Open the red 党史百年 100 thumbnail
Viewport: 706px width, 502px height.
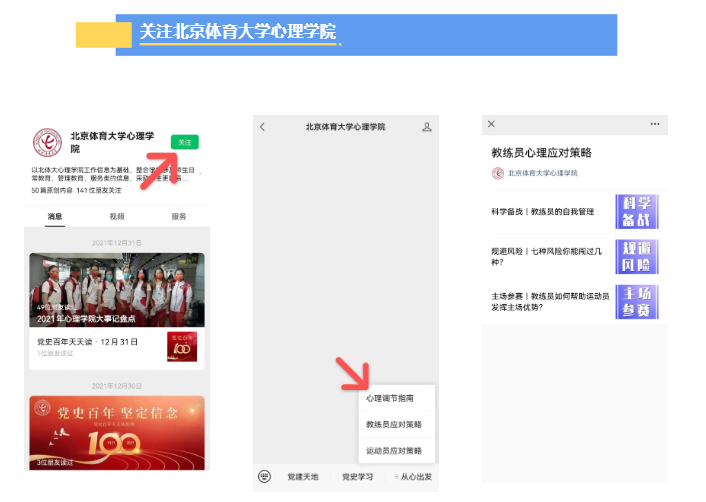[182, 347]
